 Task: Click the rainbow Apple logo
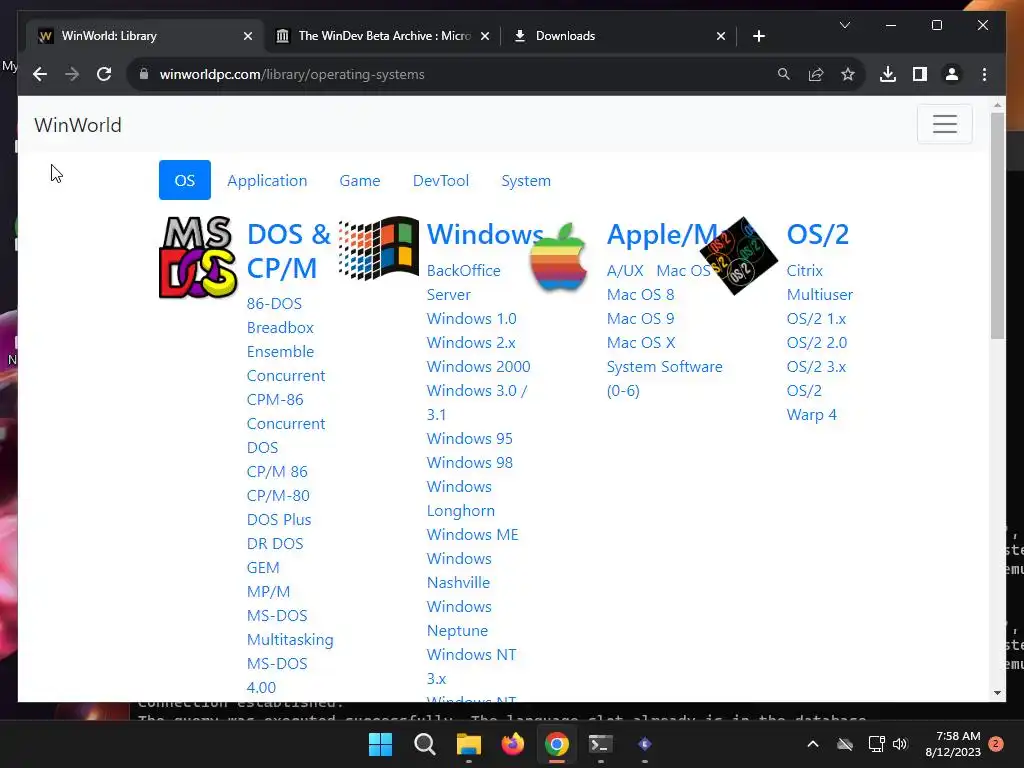click(558, 257)
